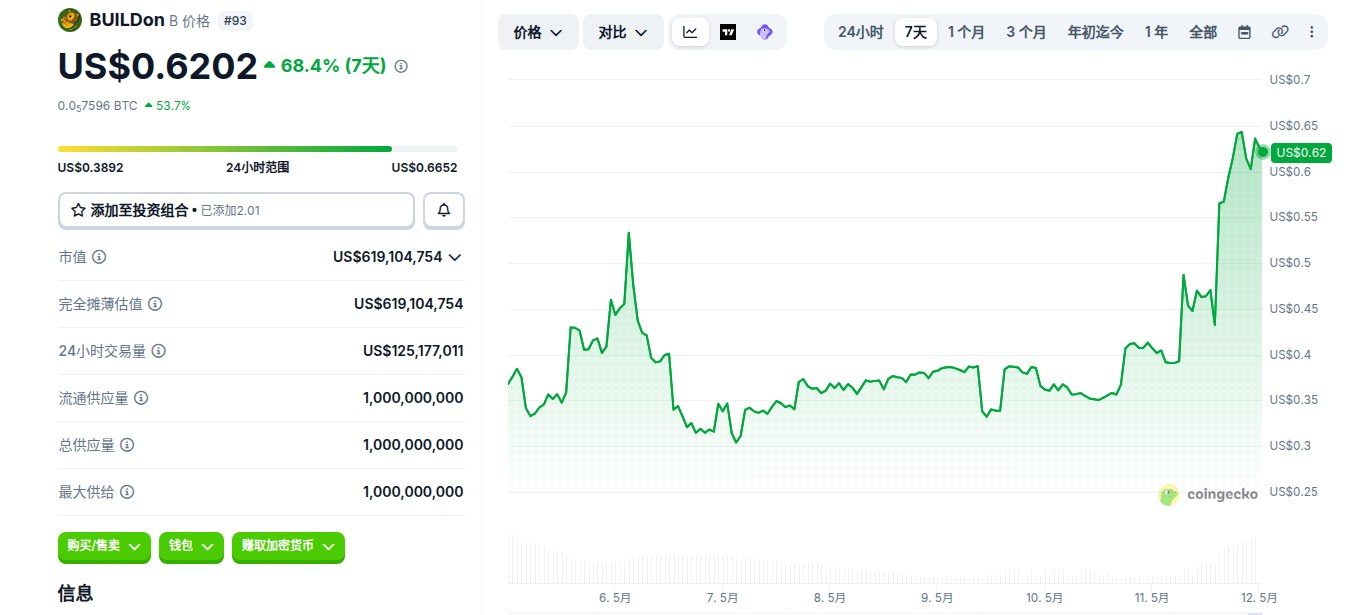The width and height of the screenshot is (1360, 615).
Task: Click the 6. 5月 date axis label
Action: click(615, 598)
